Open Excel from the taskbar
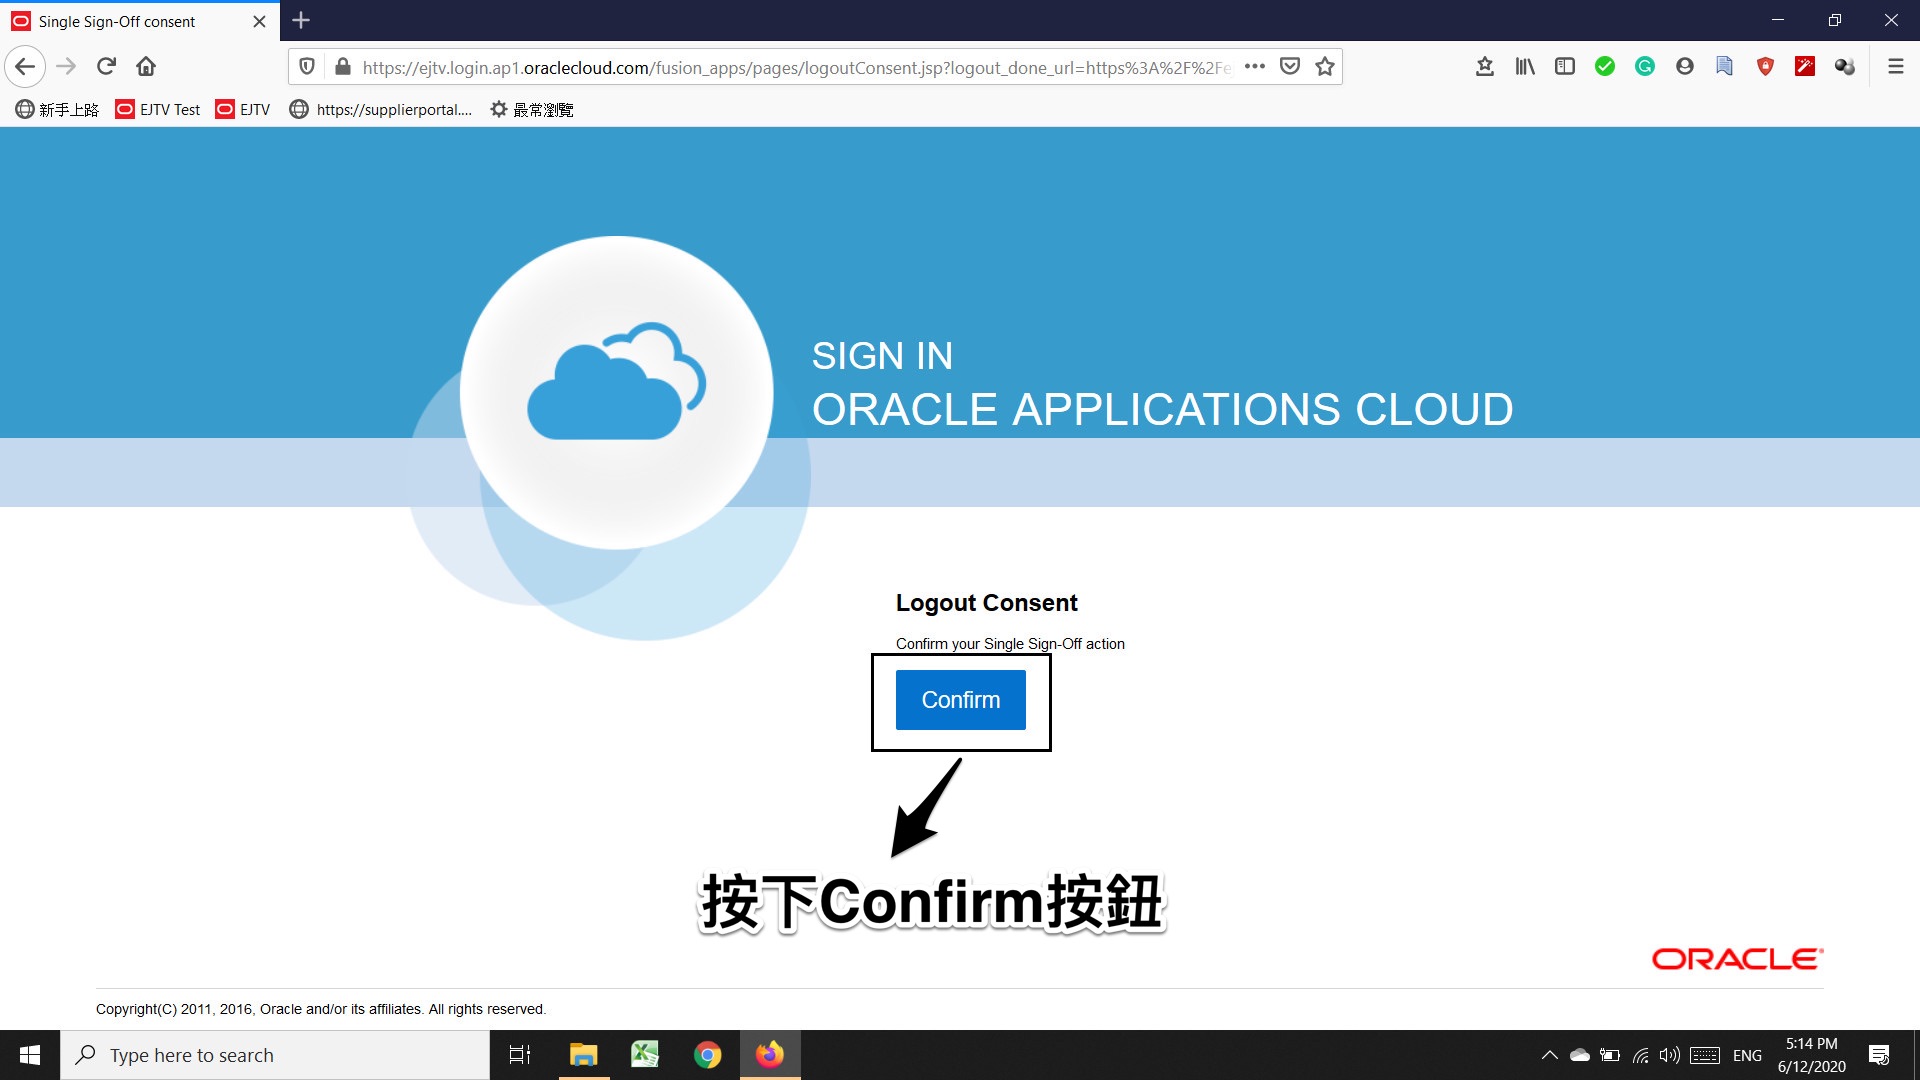 (x=645, y=1055)
